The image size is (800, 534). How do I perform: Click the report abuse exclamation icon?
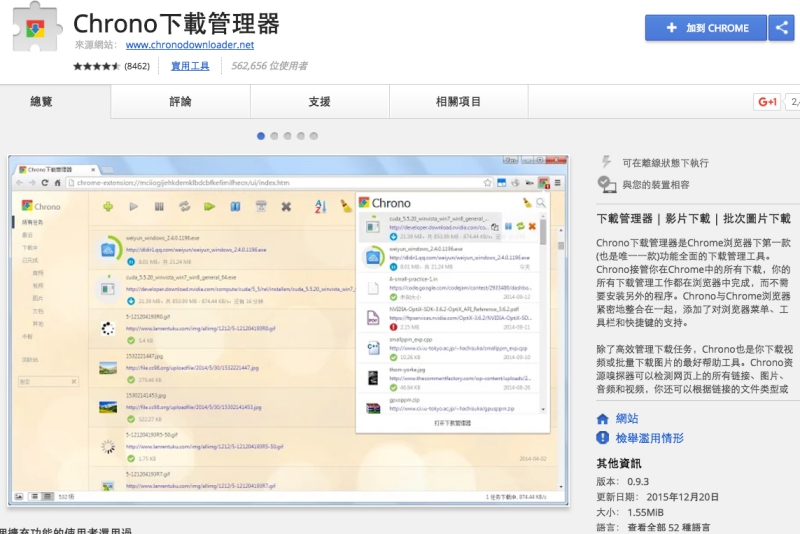603,438
